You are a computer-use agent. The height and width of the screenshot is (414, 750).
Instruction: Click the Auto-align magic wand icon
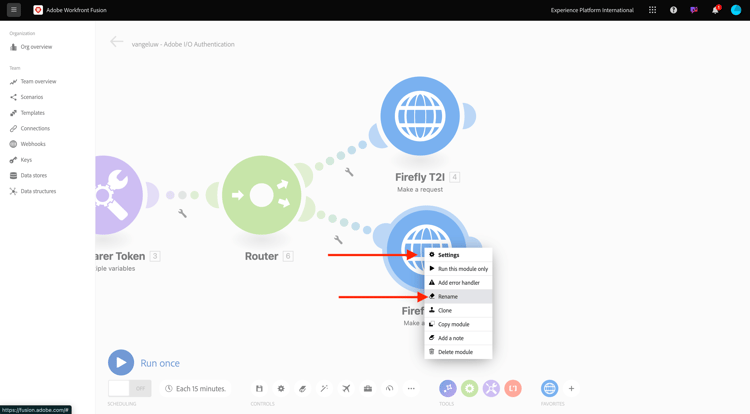tap(324, 389)
